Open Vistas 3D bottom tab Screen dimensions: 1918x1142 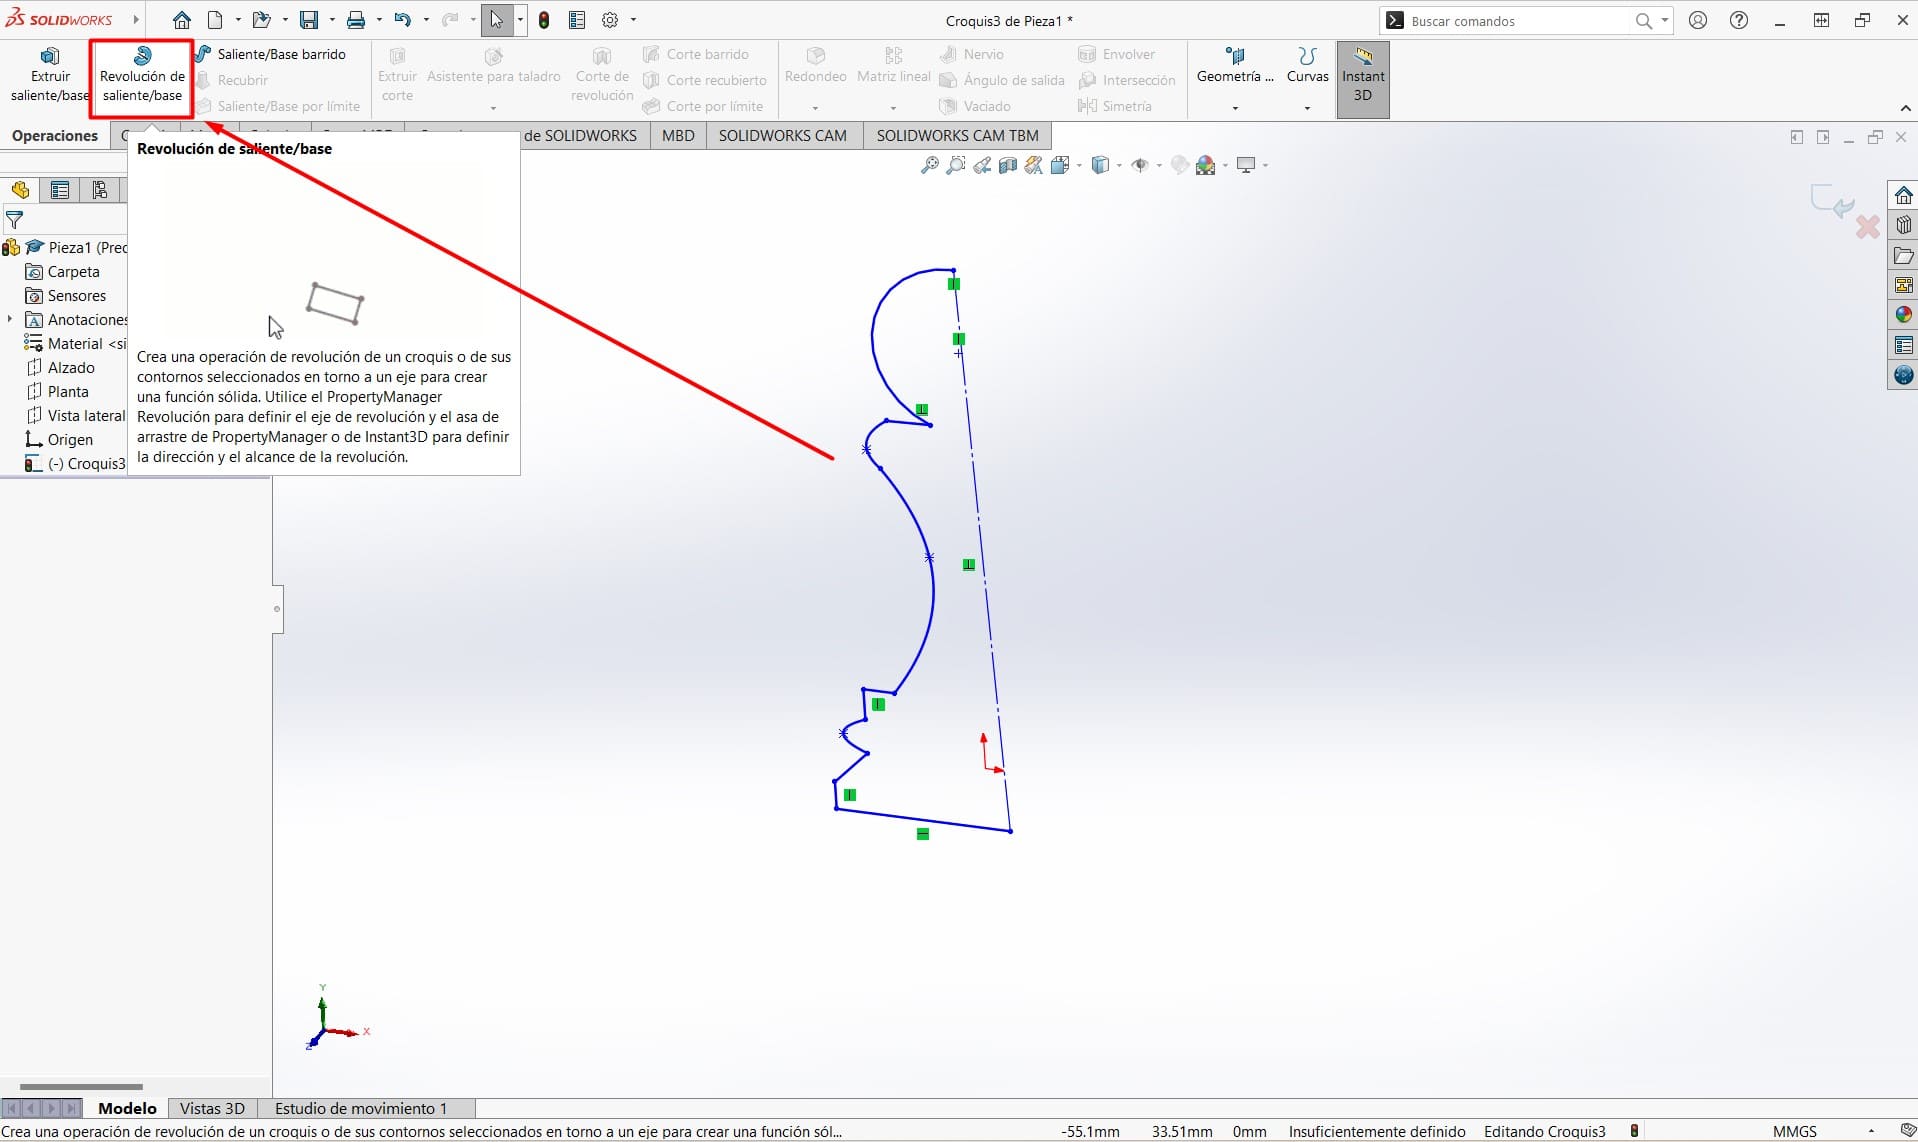(x=212, y=1108)
